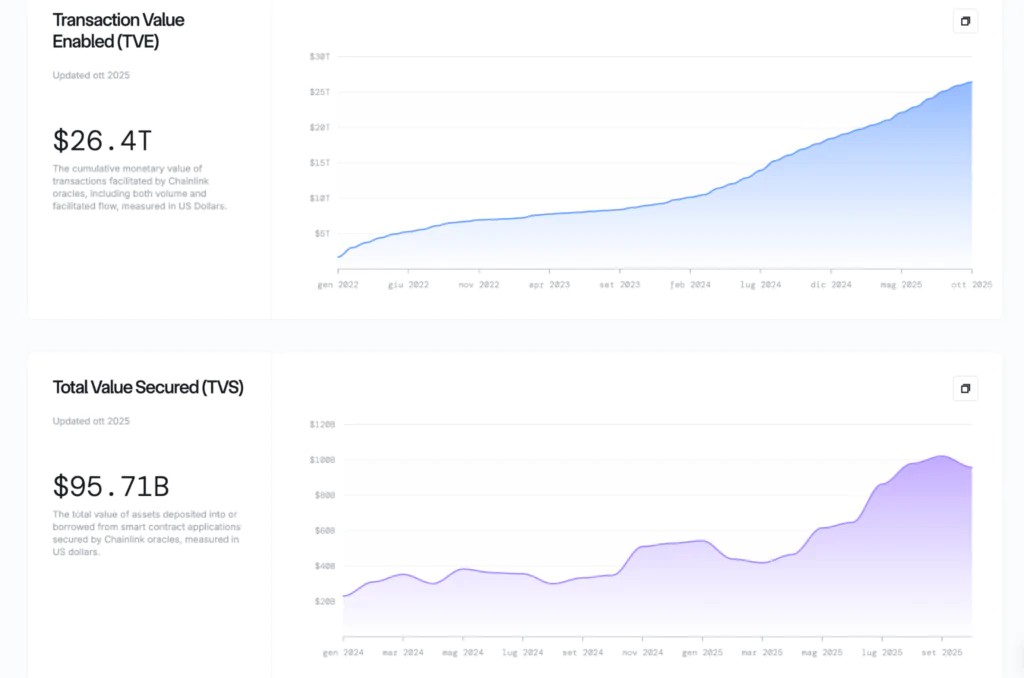This screenshot has height=678, width=1024.
Task: Select the Total Value Secured (TVS) heading
Action: [148, 387]
